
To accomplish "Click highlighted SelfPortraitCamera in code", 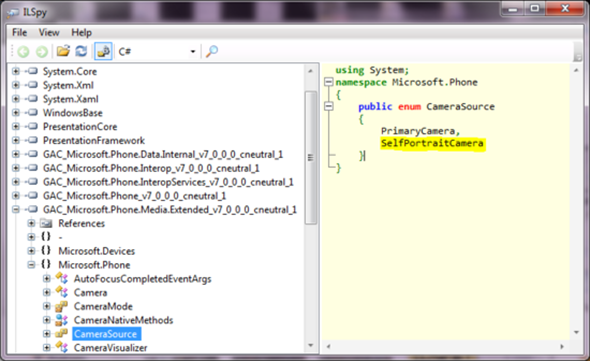I will click(432, 143).
